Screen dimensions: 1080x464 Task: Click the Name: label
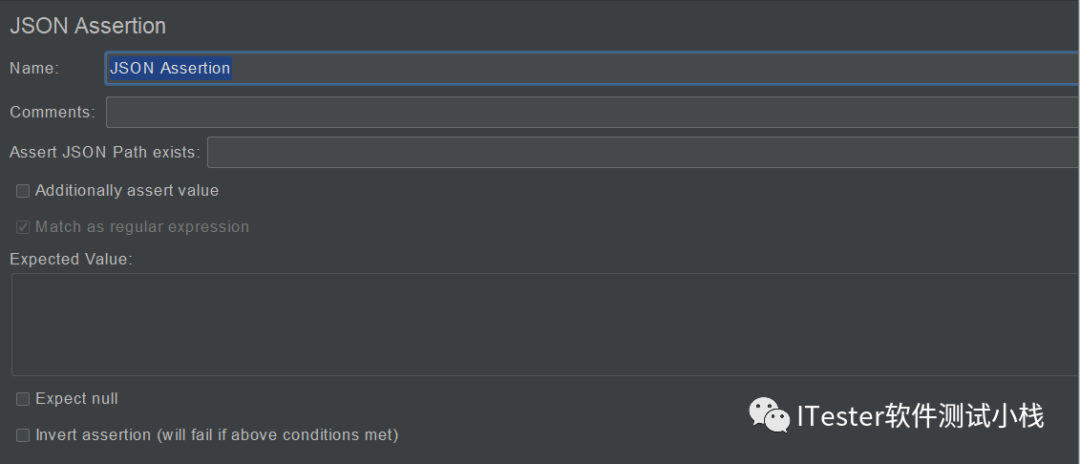pyautogui.click(x=34, y=68)
